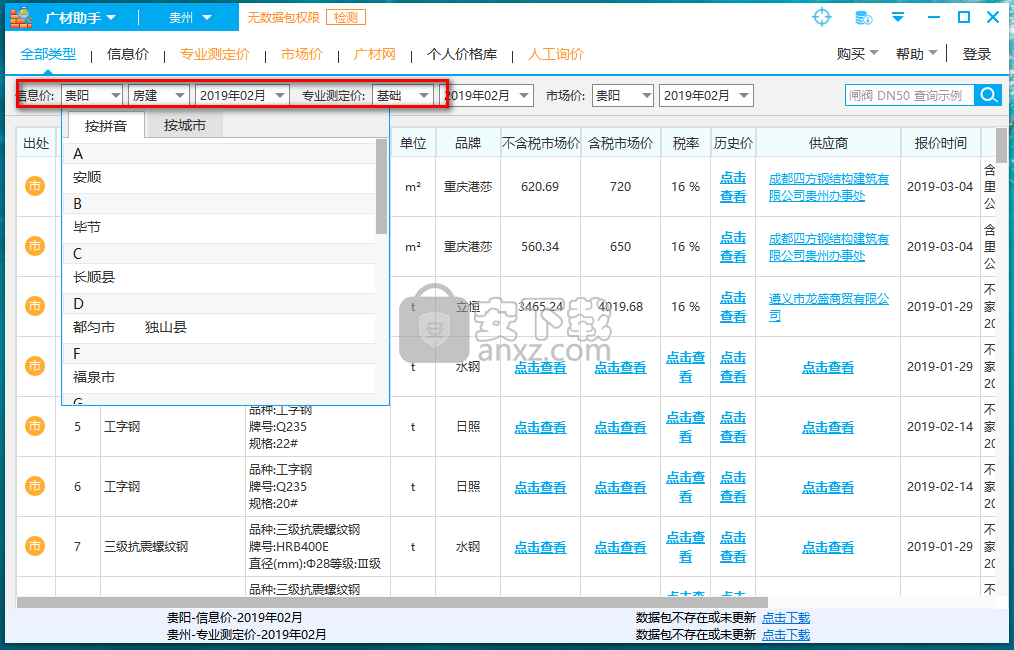Select the 按城市 tab in city popup
Viewport: 1014px width, 650px height.
point(184,125)
